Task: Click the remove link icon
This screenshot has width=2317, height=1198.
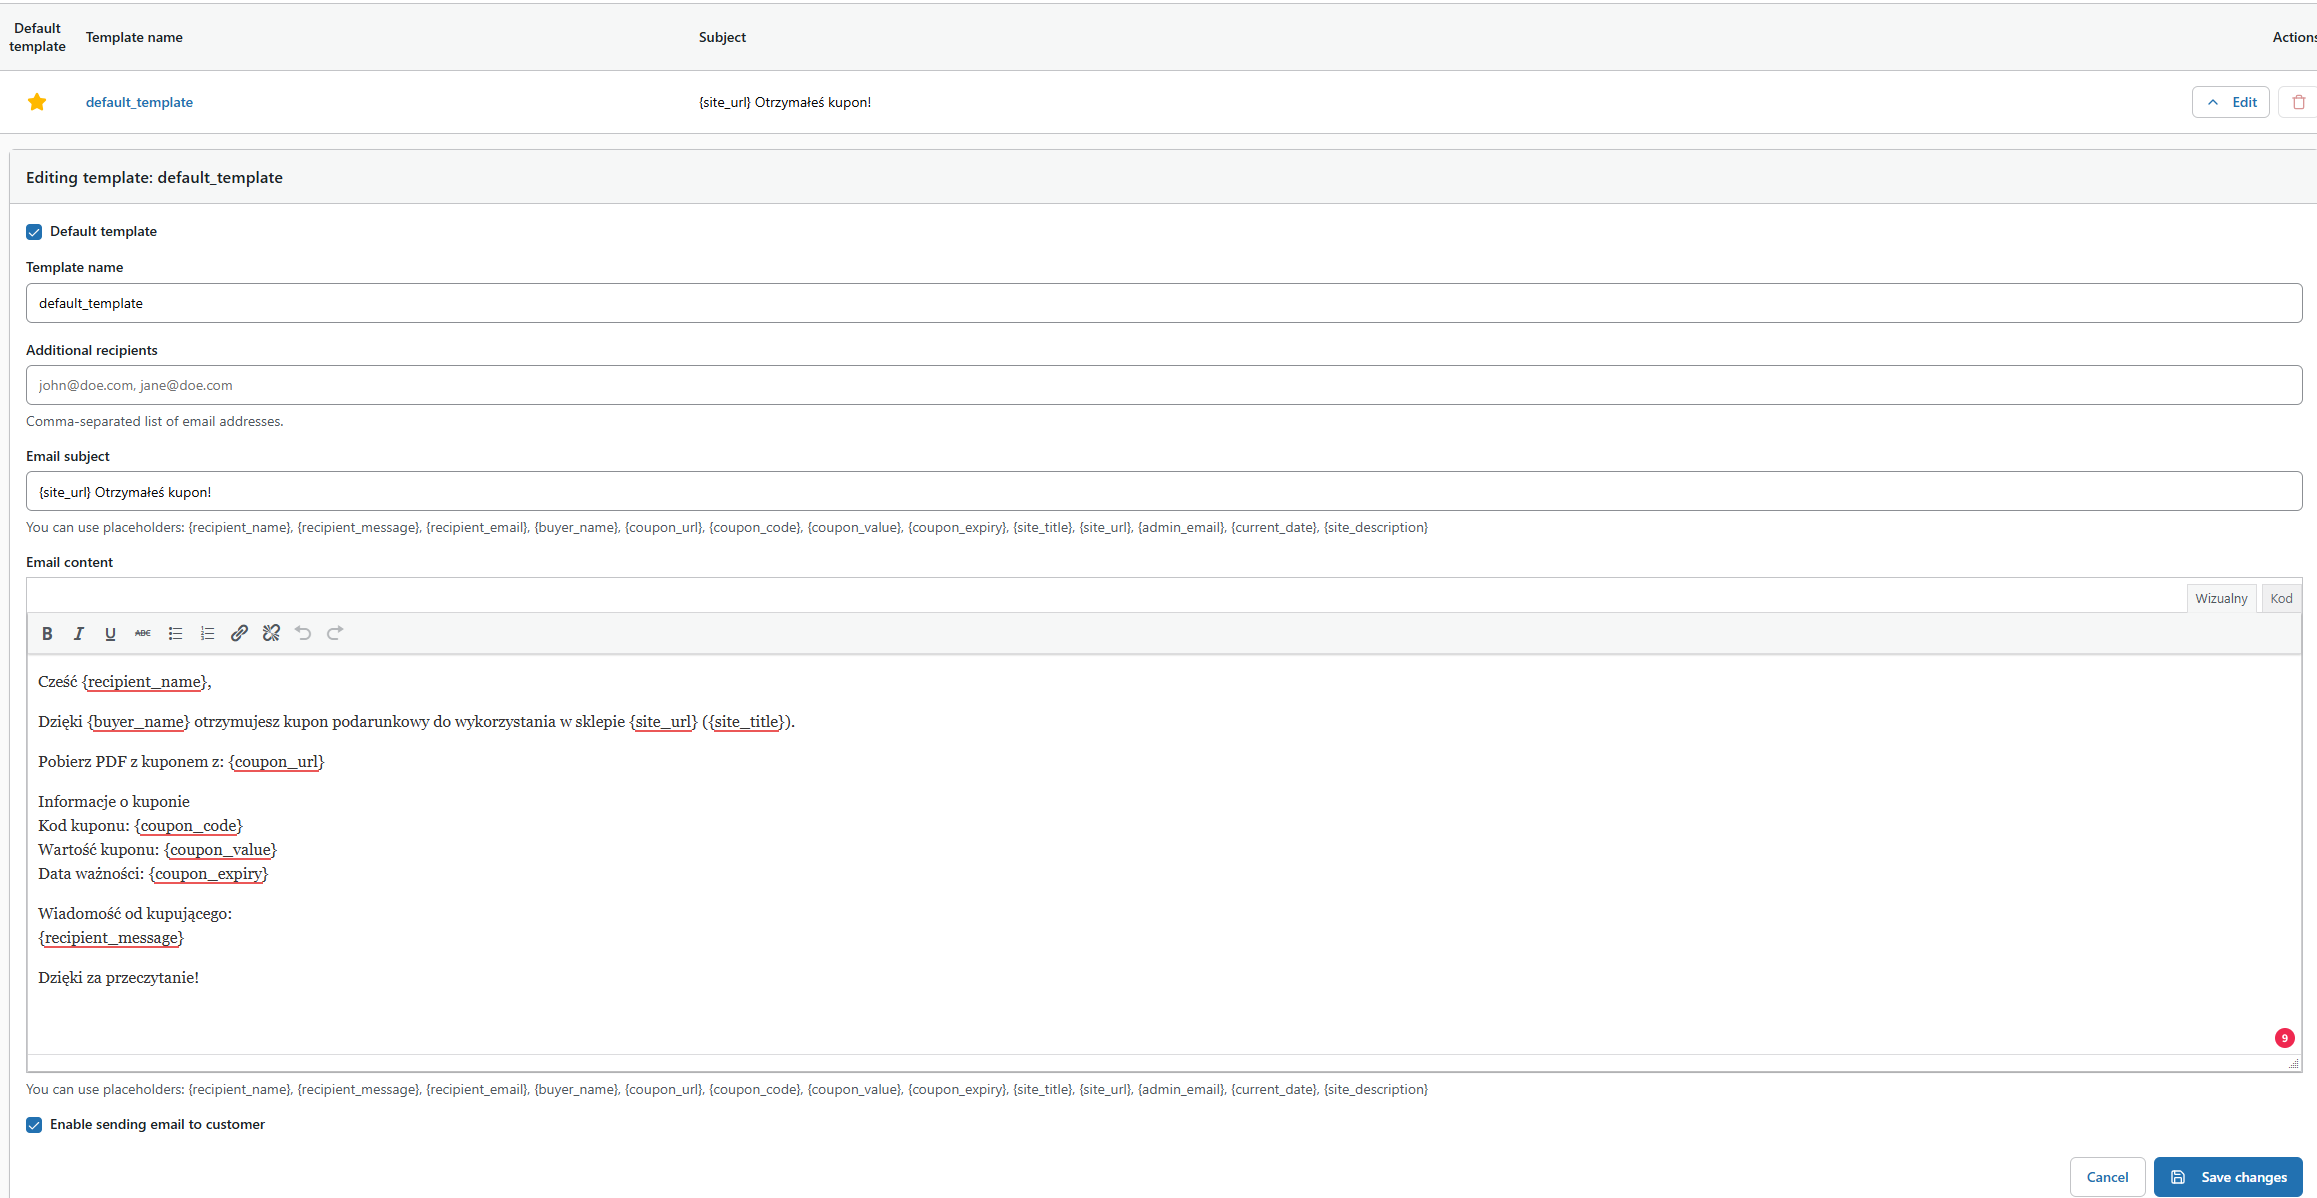Action: point(271,633)
